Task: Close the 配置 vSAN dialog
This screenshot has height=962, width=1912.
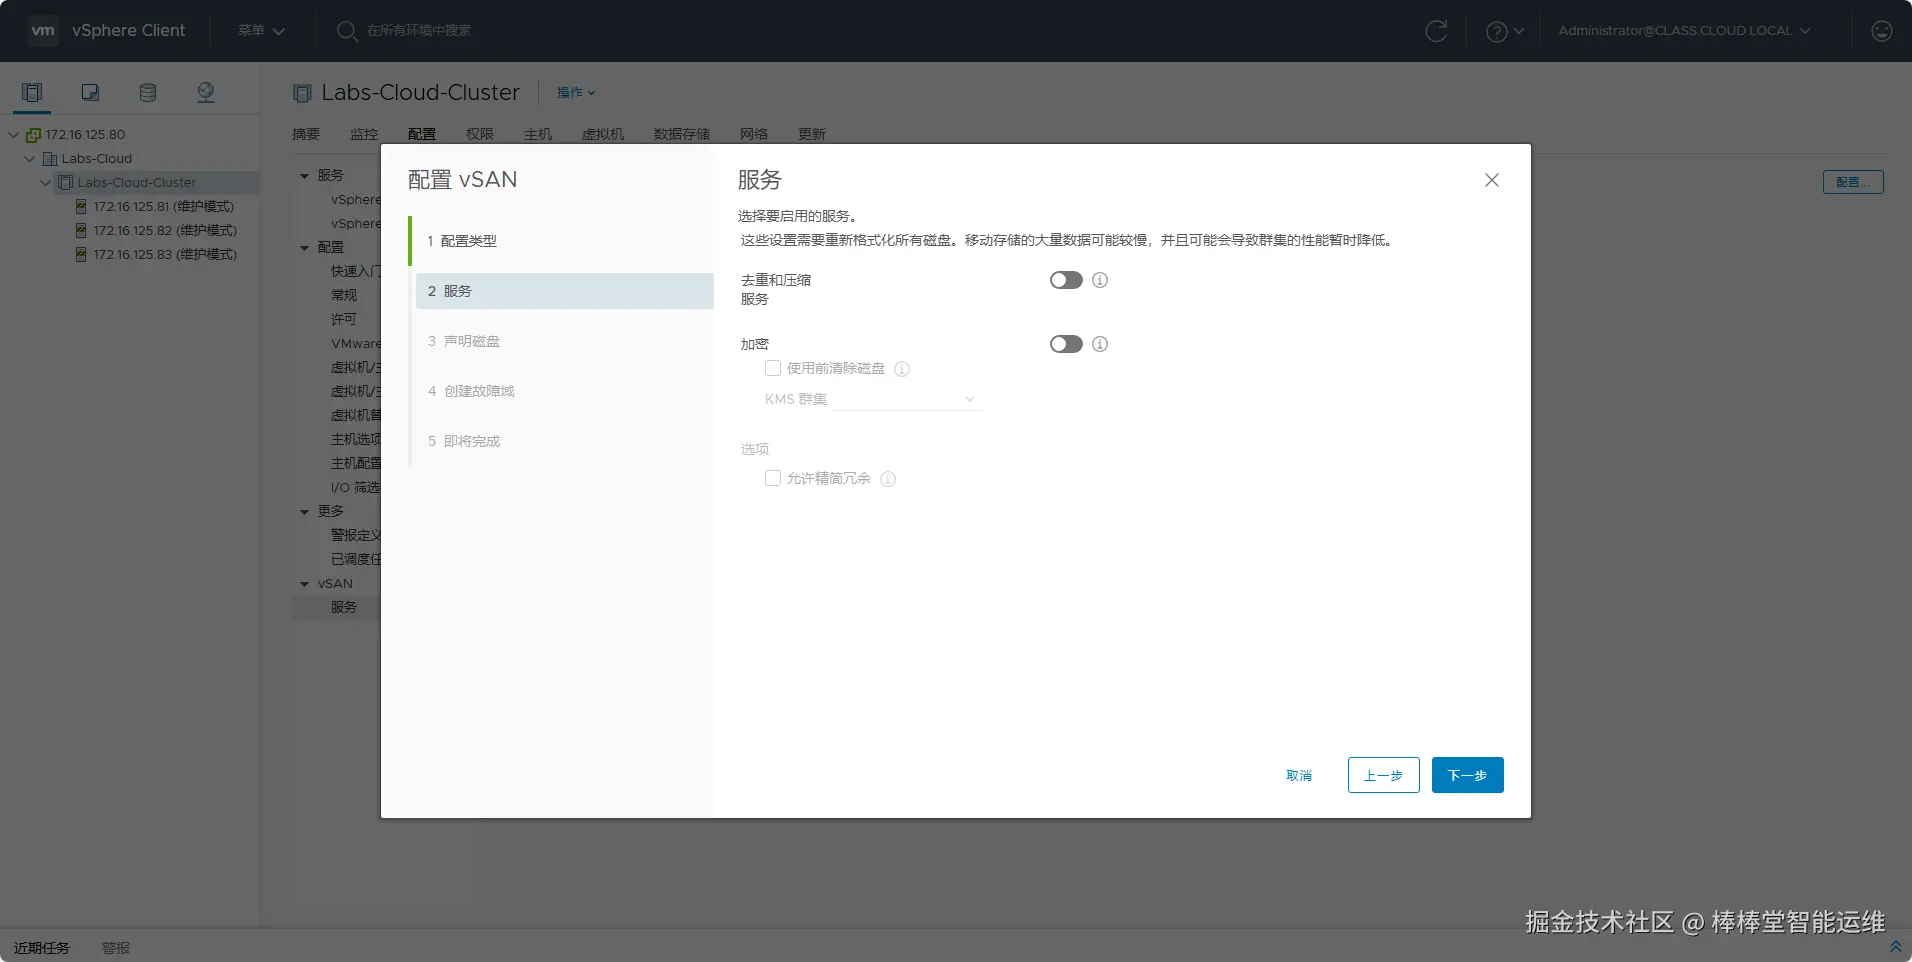Action: tap(1492, 180)
